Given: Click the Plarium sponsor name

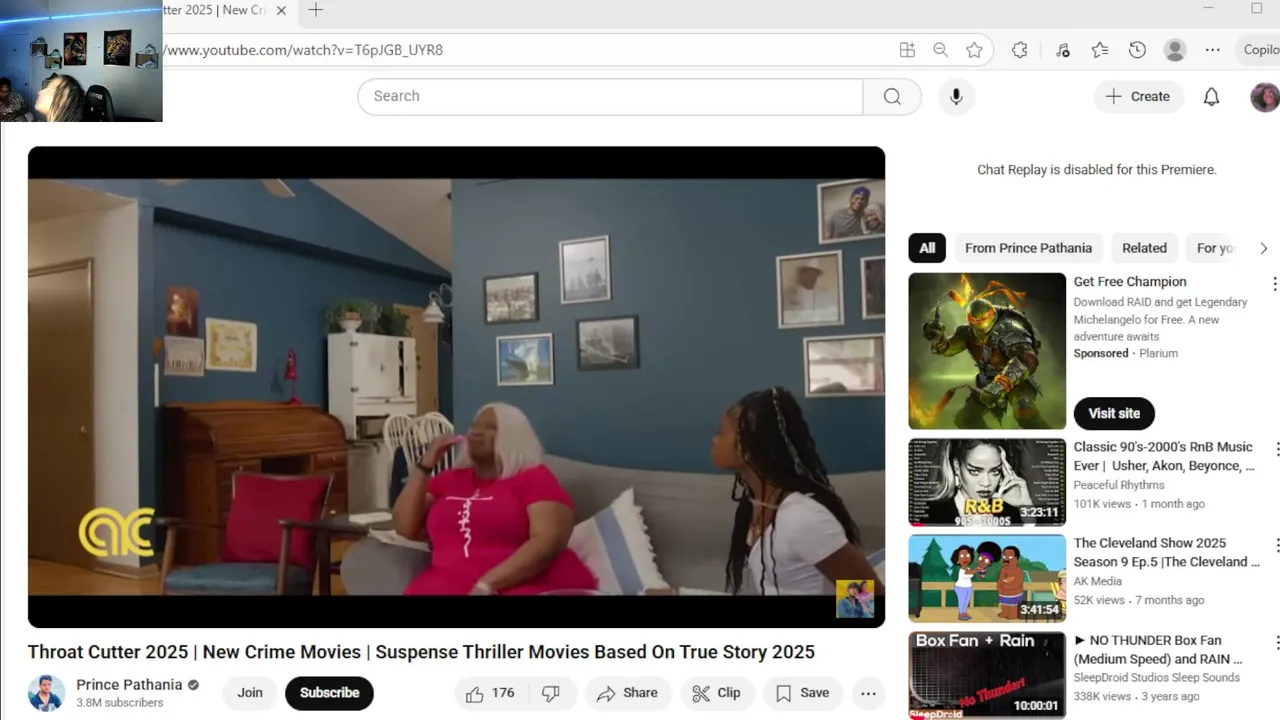Looking at the screenshot, I should point(1158,353).
